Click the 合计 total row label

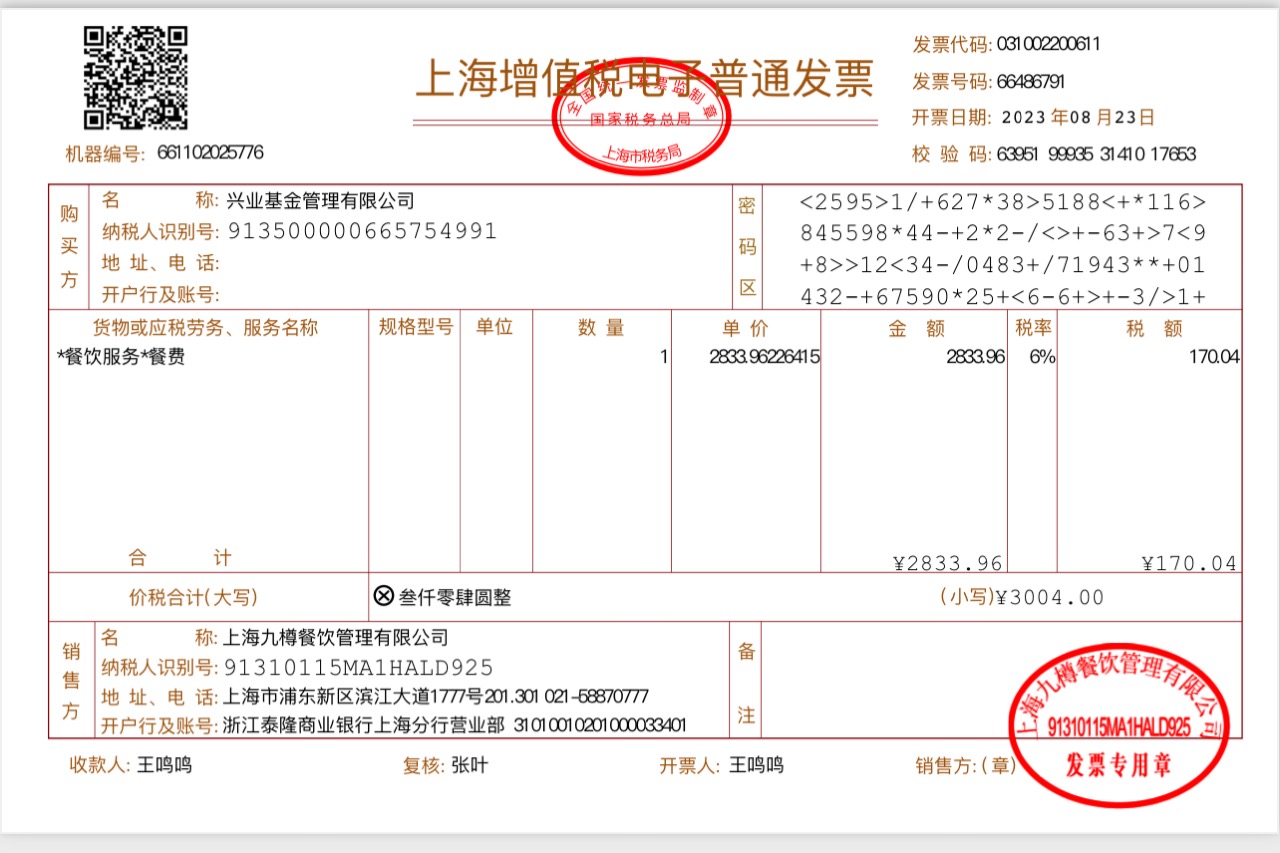(180, 558)
